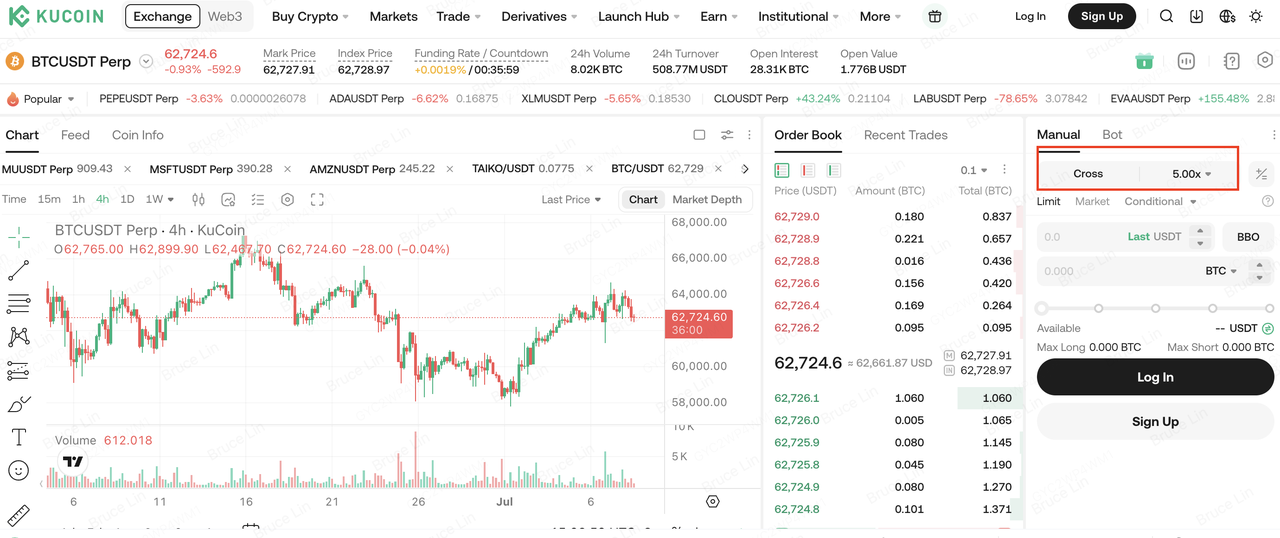Open the calculator icon beside leverage
Viewport: 1280px width, 538px height.
coord(1262,174)
